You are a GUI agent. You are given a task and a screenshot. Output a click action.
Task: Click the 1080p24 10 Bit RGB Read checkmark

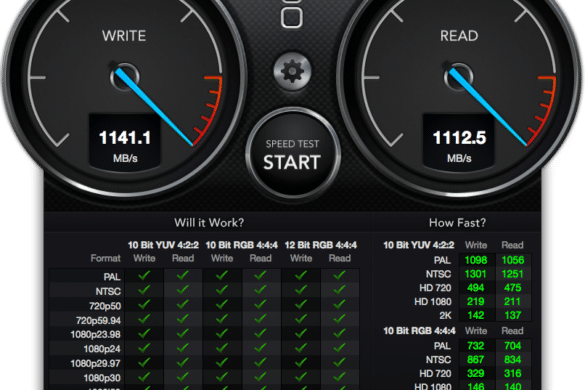coord(260,348)
